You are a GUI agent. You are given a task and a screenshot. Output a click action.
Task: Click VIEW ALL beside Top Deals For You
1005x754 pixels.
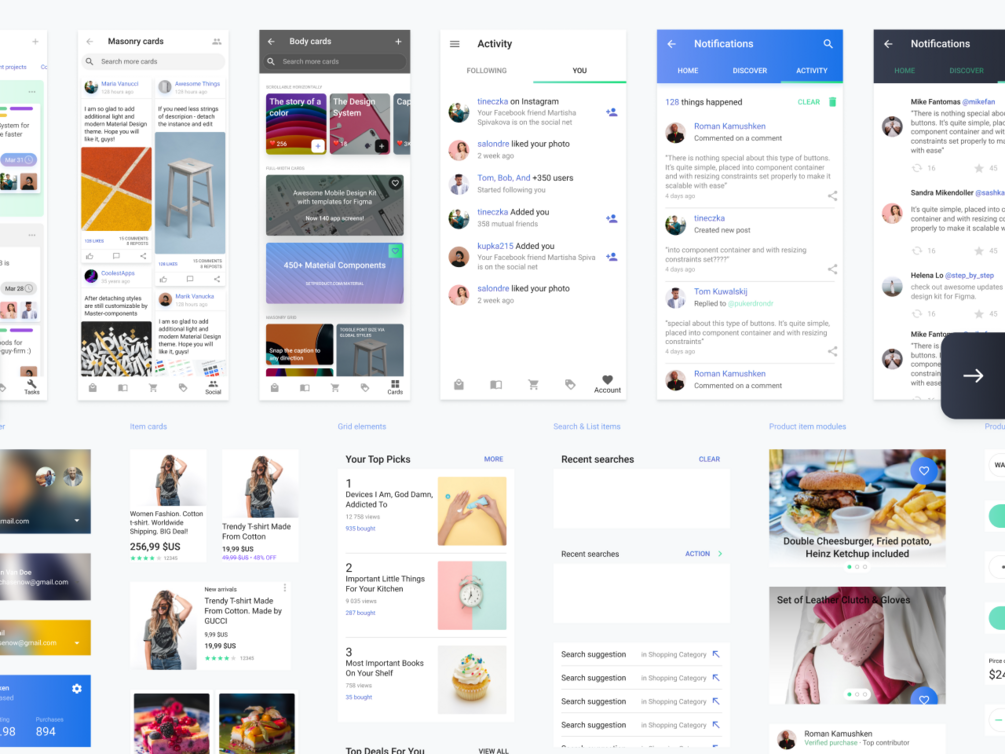[494, 751]
